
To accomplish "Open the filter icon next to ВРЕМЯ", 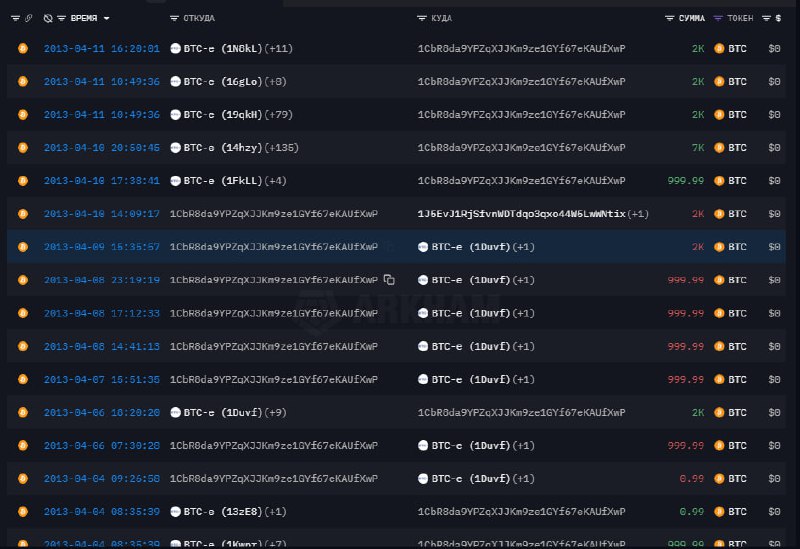I will point(61,18).
